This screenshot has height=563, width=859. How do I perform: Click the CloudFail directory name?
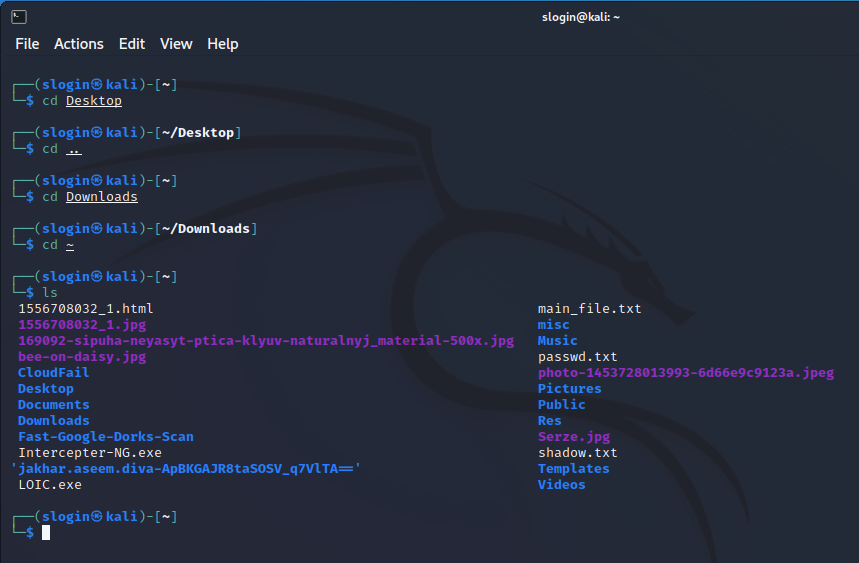click(x=54, y=373)
